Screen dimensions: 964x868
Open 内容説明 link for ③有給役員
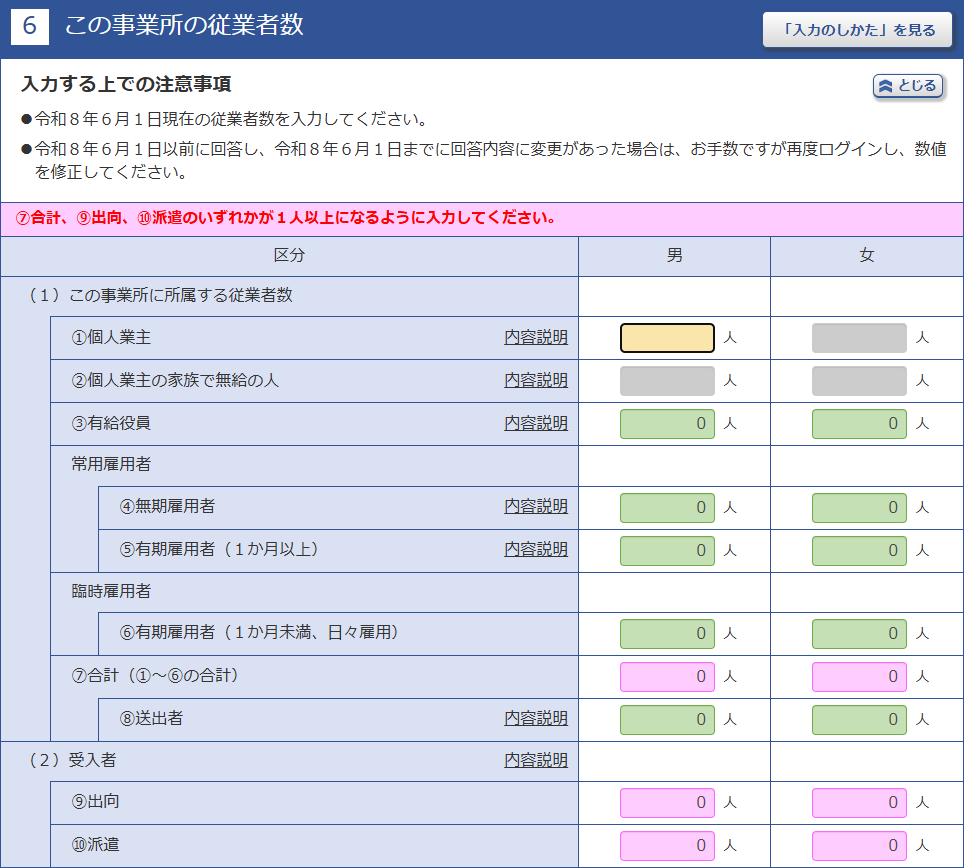point(536,424)
